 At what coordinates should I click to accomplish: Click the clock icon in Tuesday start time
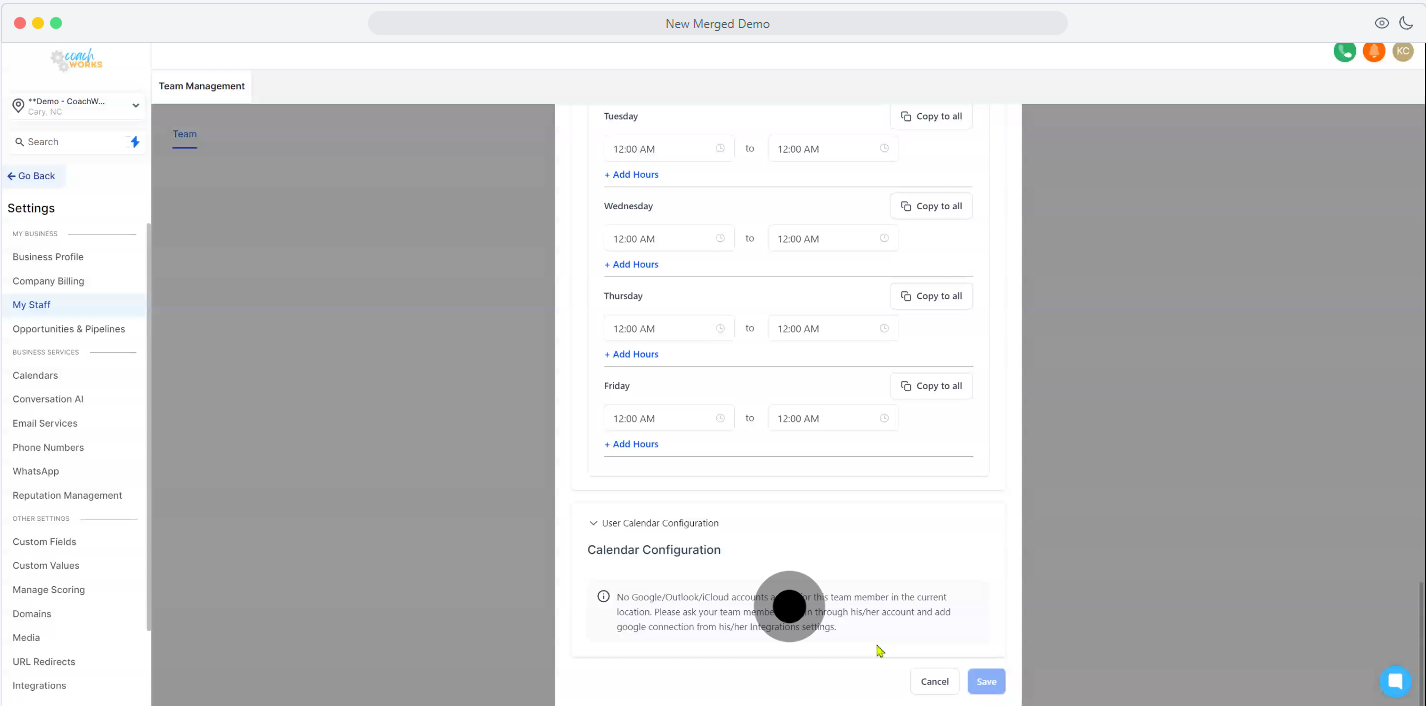720,149
